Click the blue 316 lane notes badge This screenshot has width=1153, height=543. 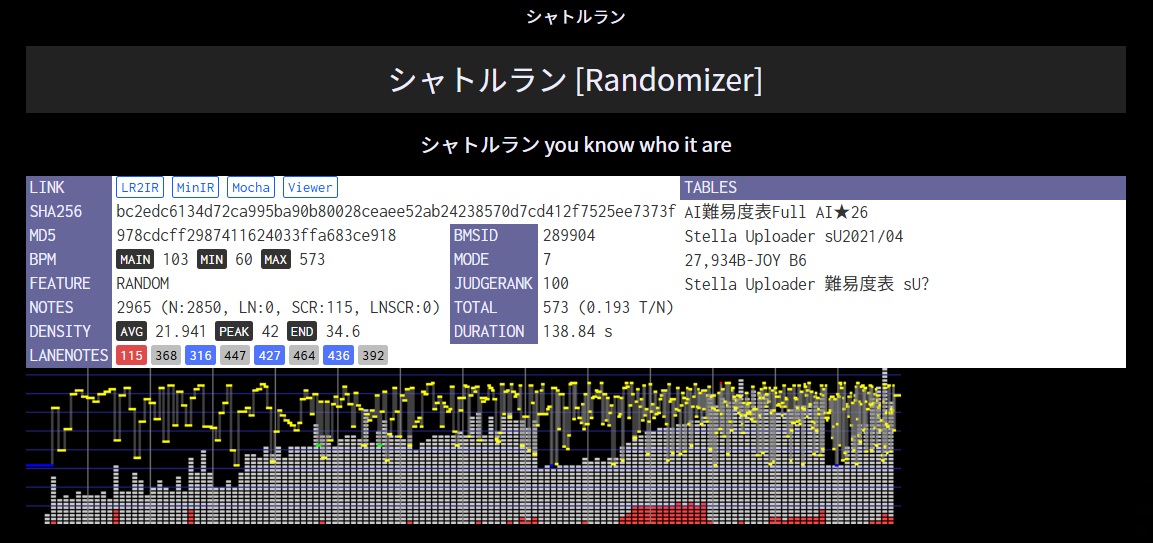(x=200, y=355)
